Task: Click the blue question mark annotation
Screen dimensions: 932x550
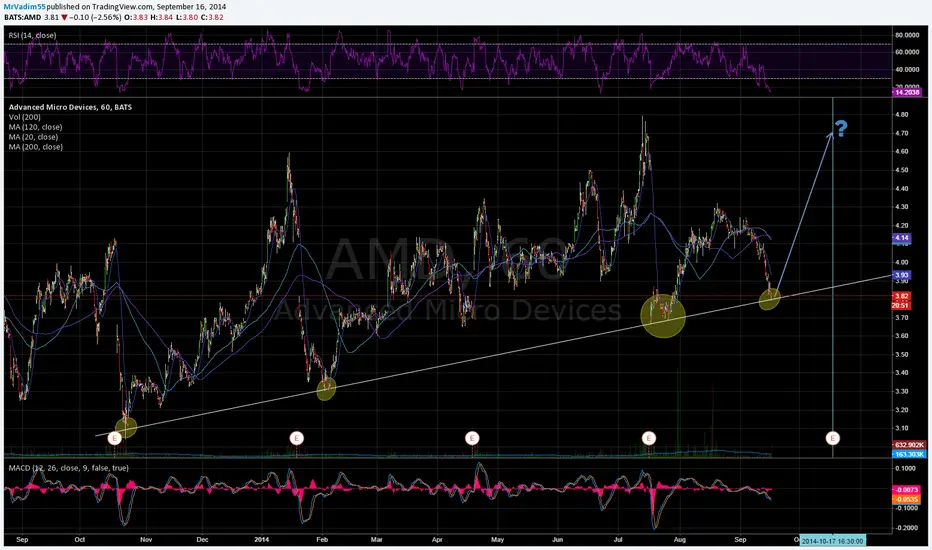Action: 840,128
